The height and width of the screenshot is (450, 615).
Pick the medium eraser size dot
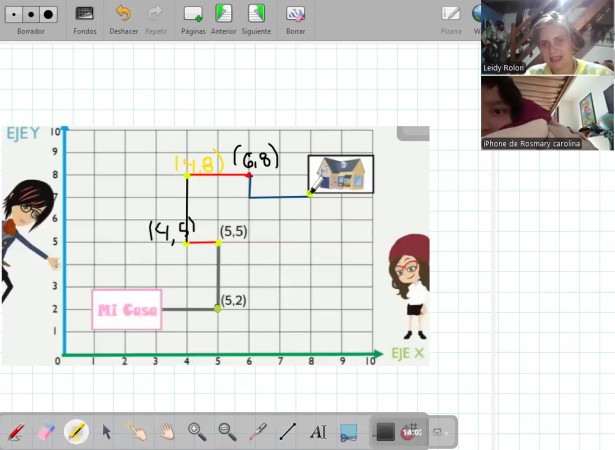pyautogui.click(x=31, y=15)
